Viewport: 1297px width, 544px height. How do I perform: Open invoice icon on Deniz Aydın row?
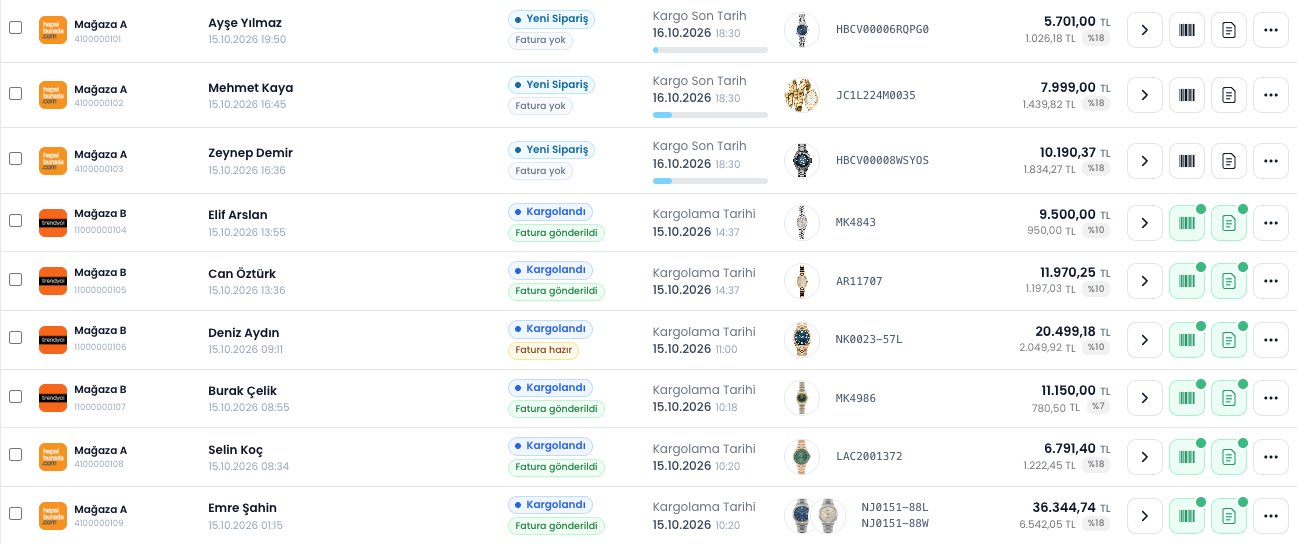[x=1229, y=340]
